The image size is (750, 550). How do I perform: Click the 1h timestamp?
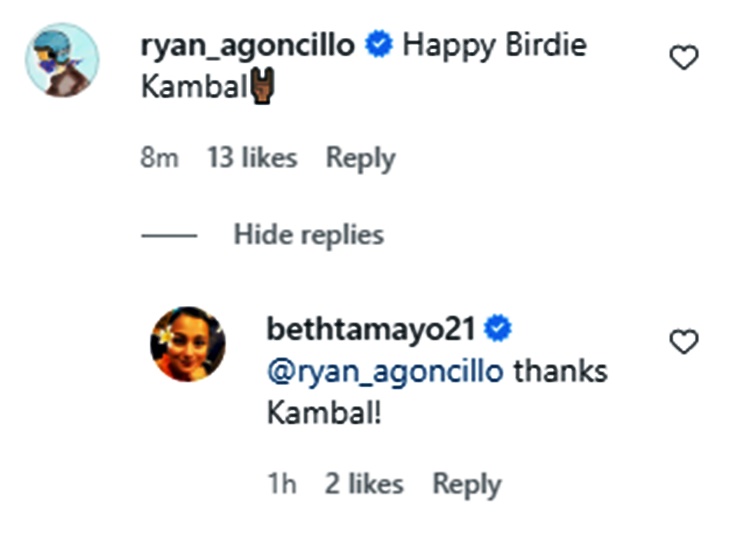[x=282, y=485]
